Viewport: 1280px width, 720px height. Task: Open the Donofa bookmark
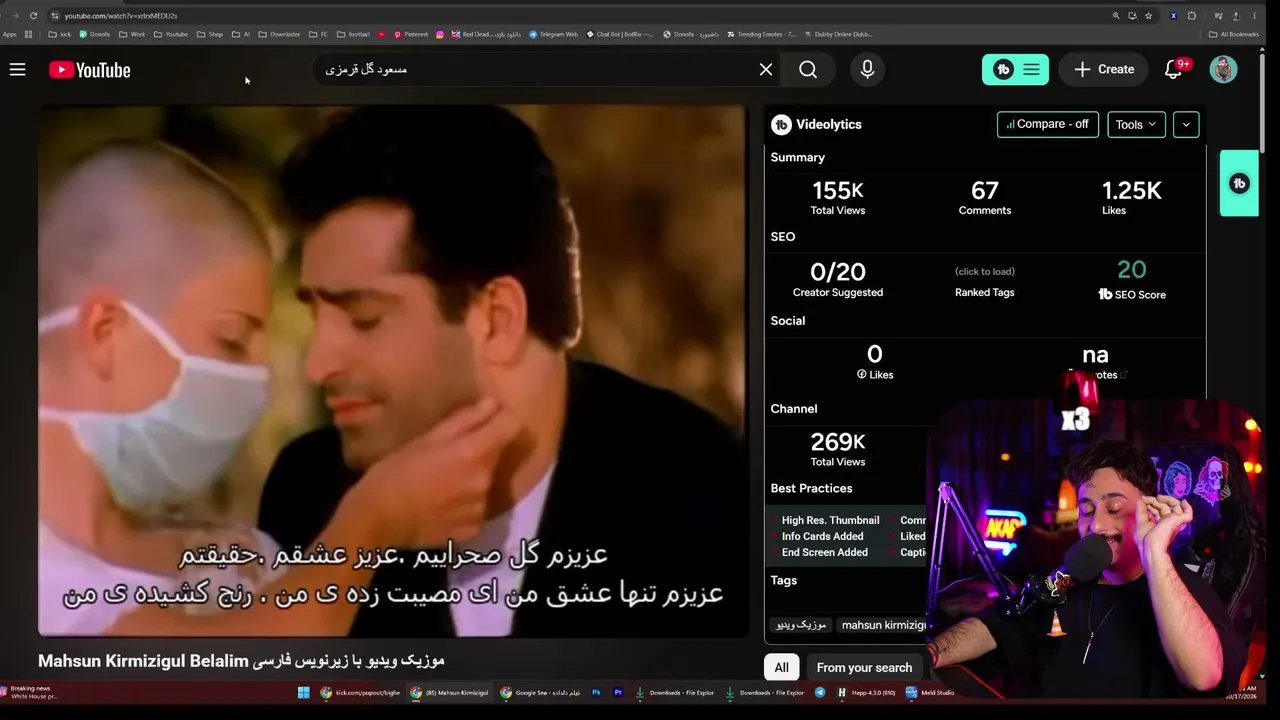94,34
